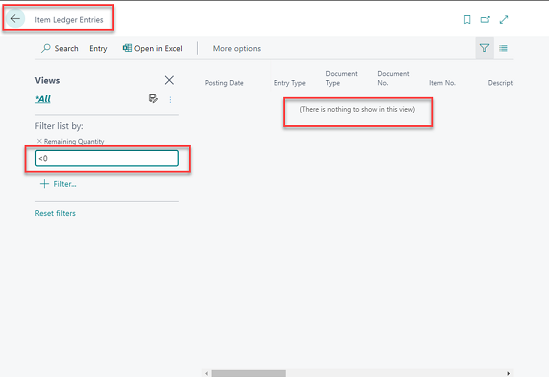Remove the Remaining Quantity filter

[x=39, y=141]
